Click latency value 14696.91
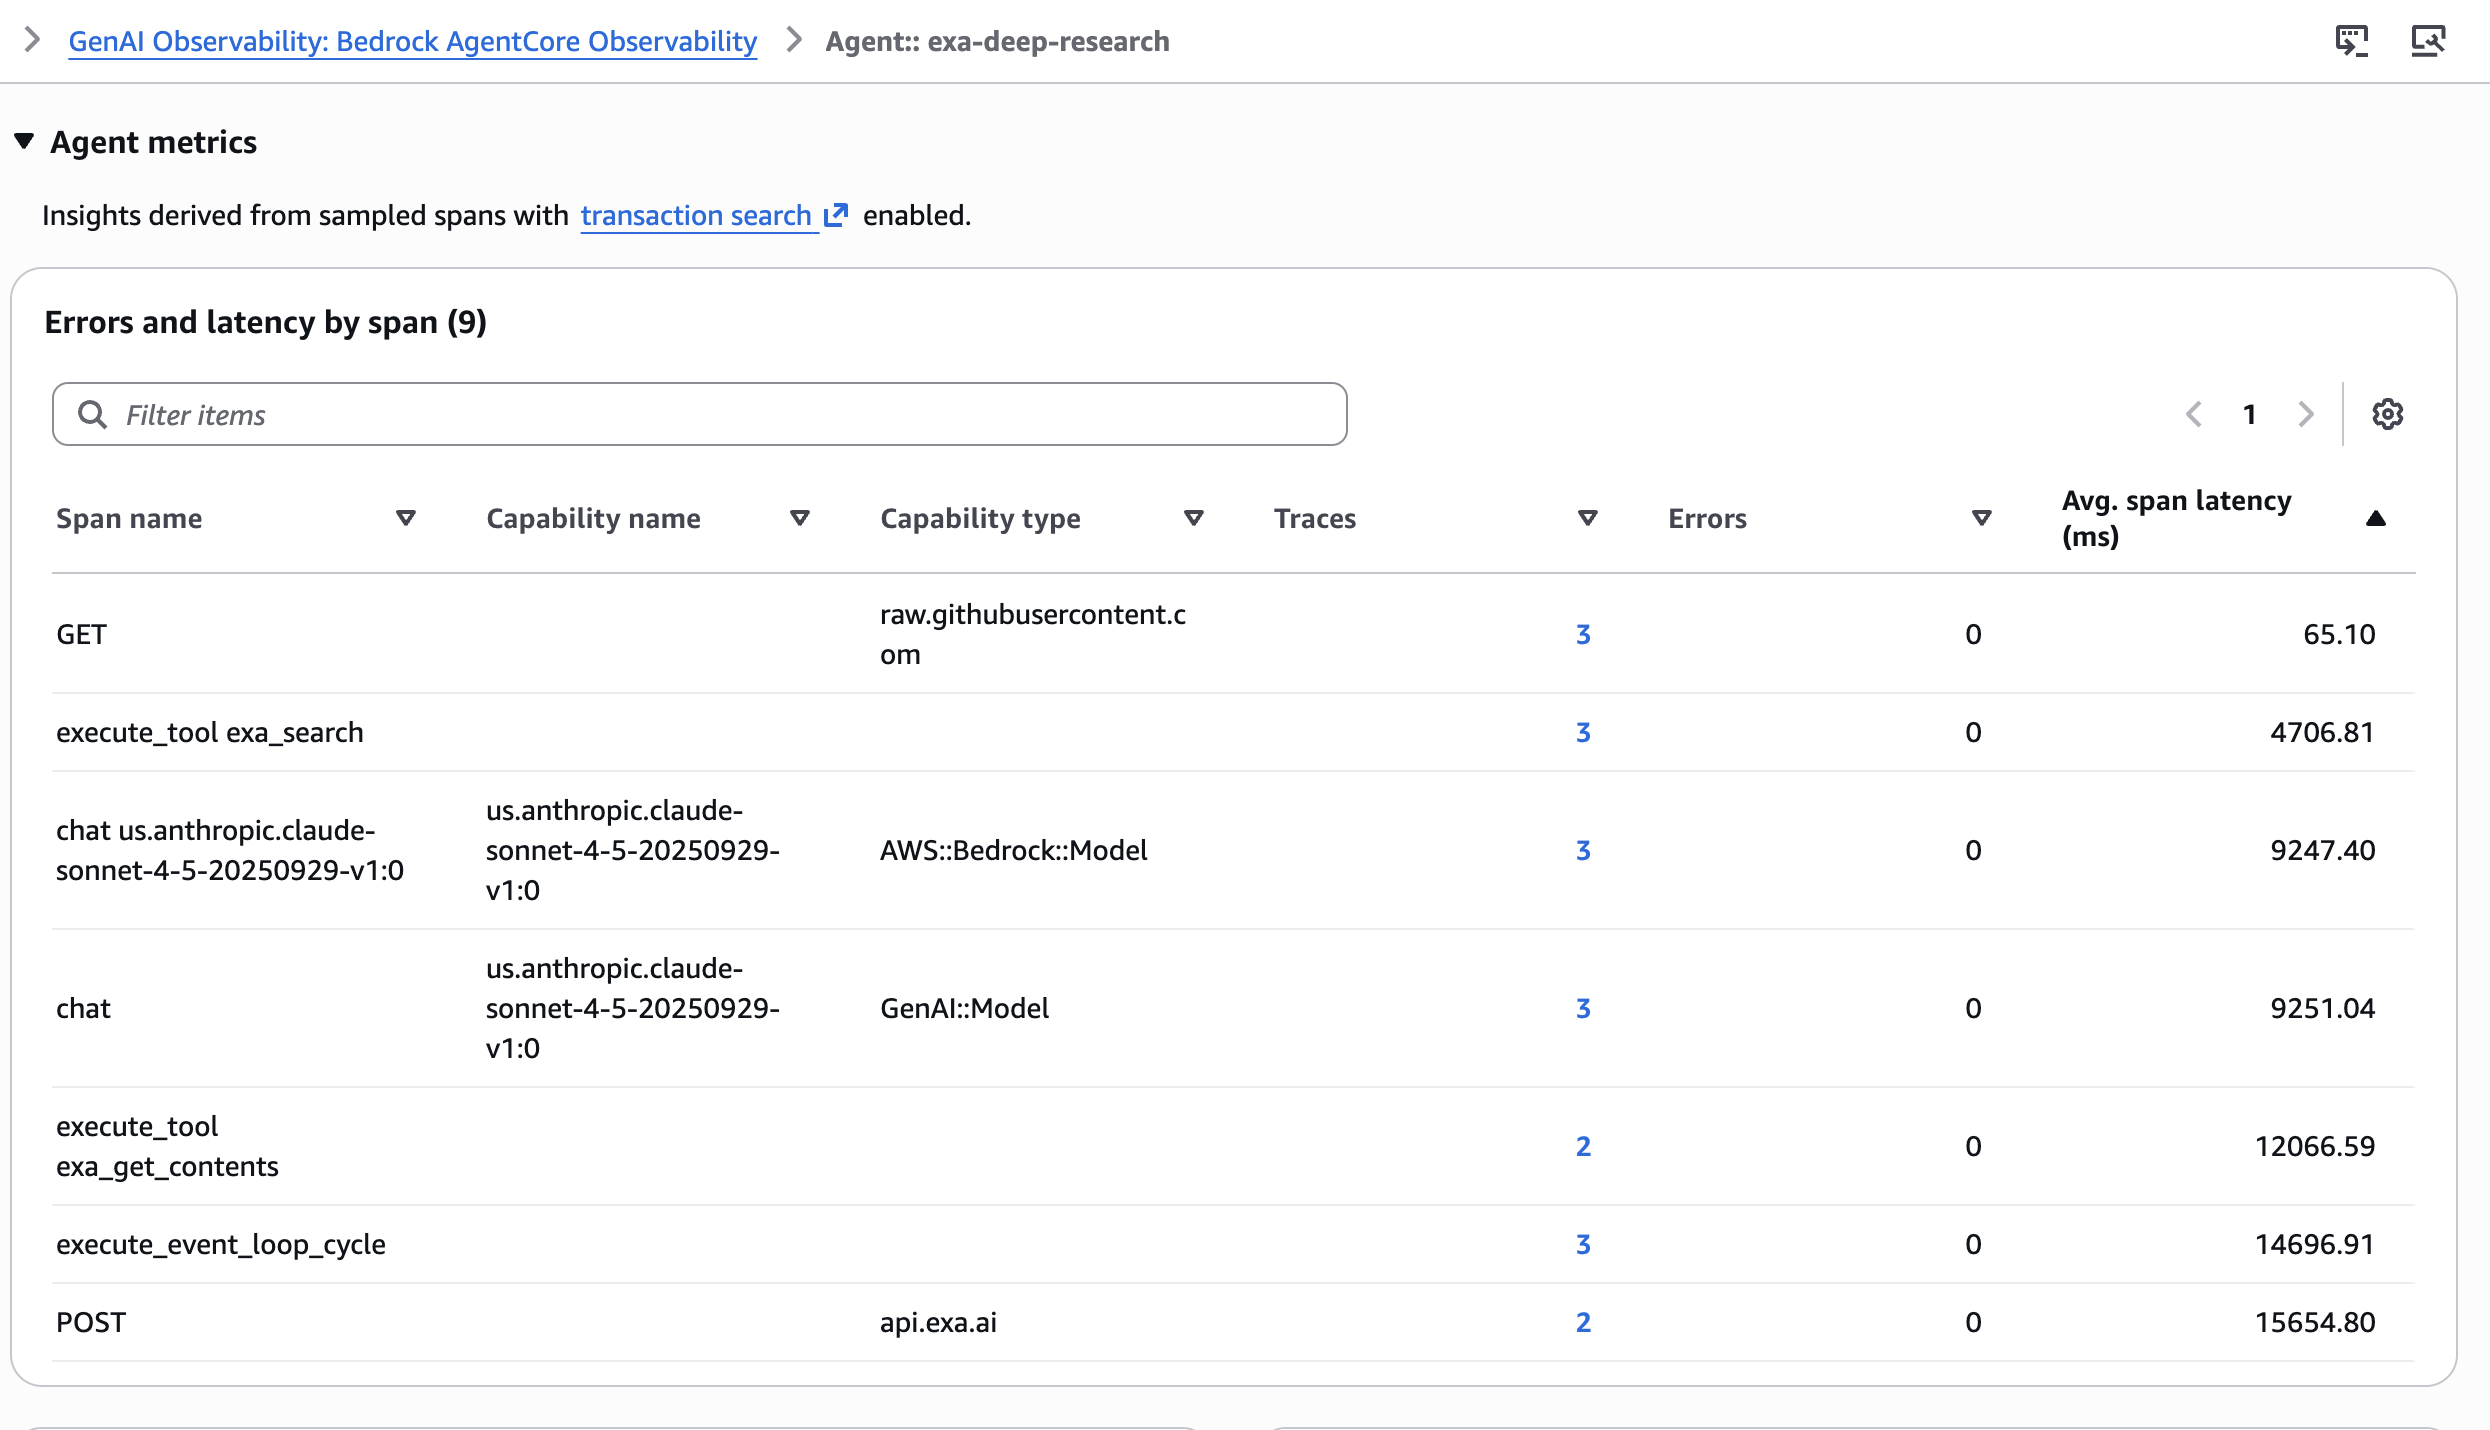This screenshot has height=1430, width=2490. 2315,1244
